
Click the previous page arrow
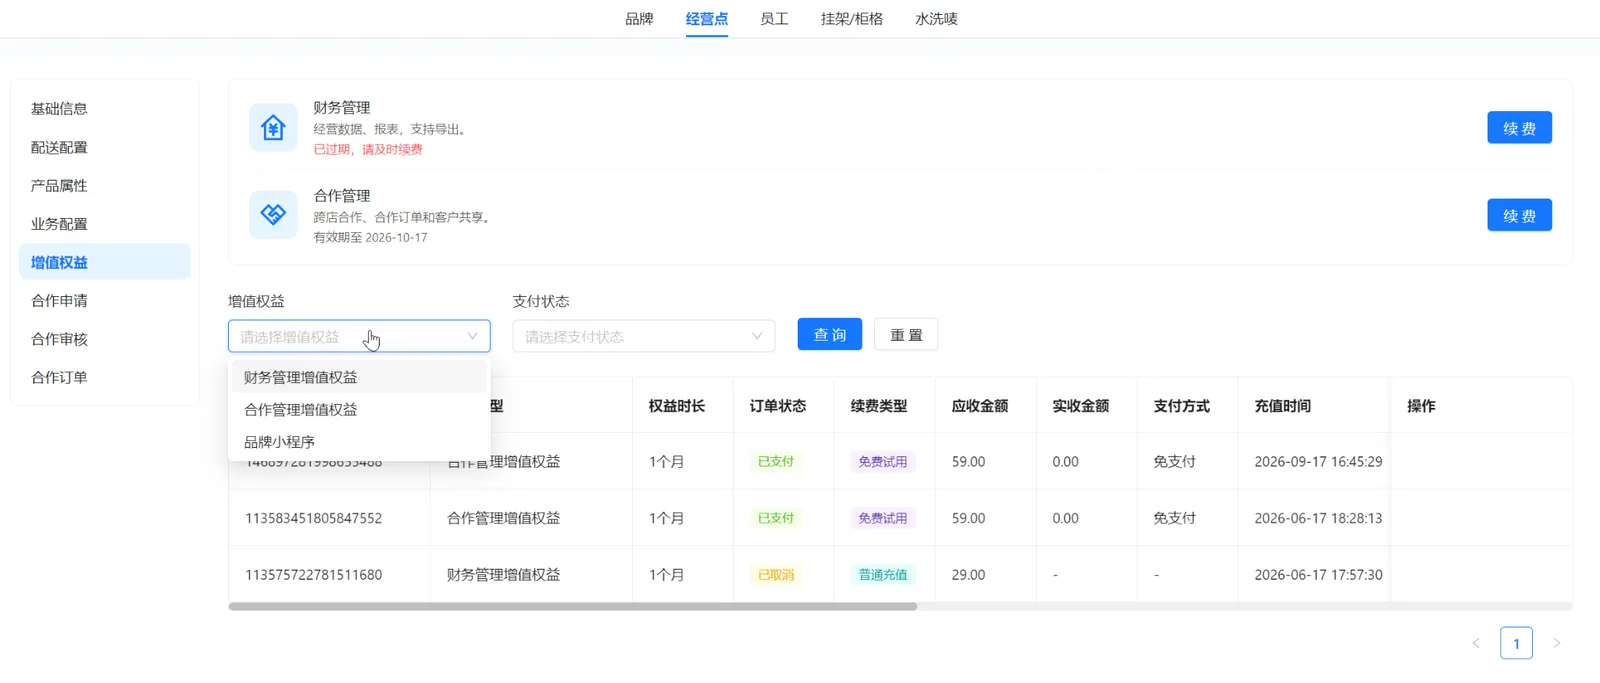1476,643
